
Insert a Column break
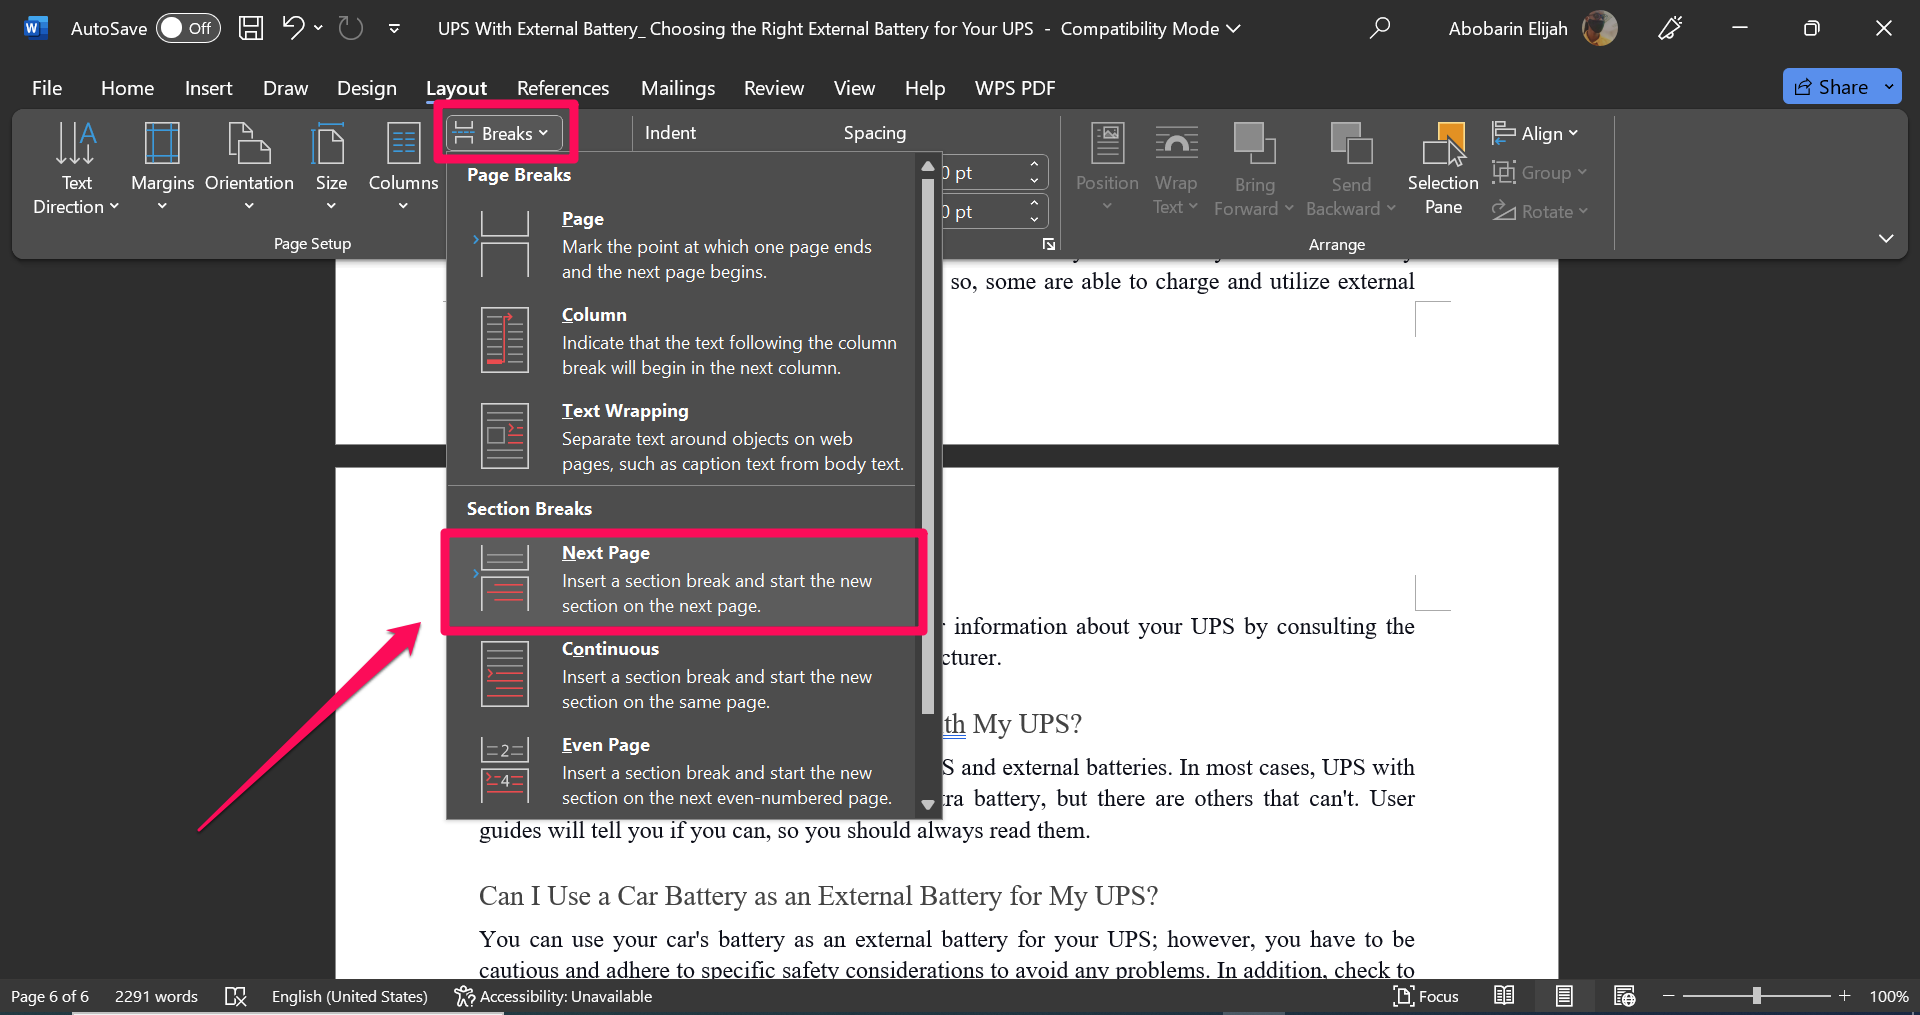click(x=681, y=341)
